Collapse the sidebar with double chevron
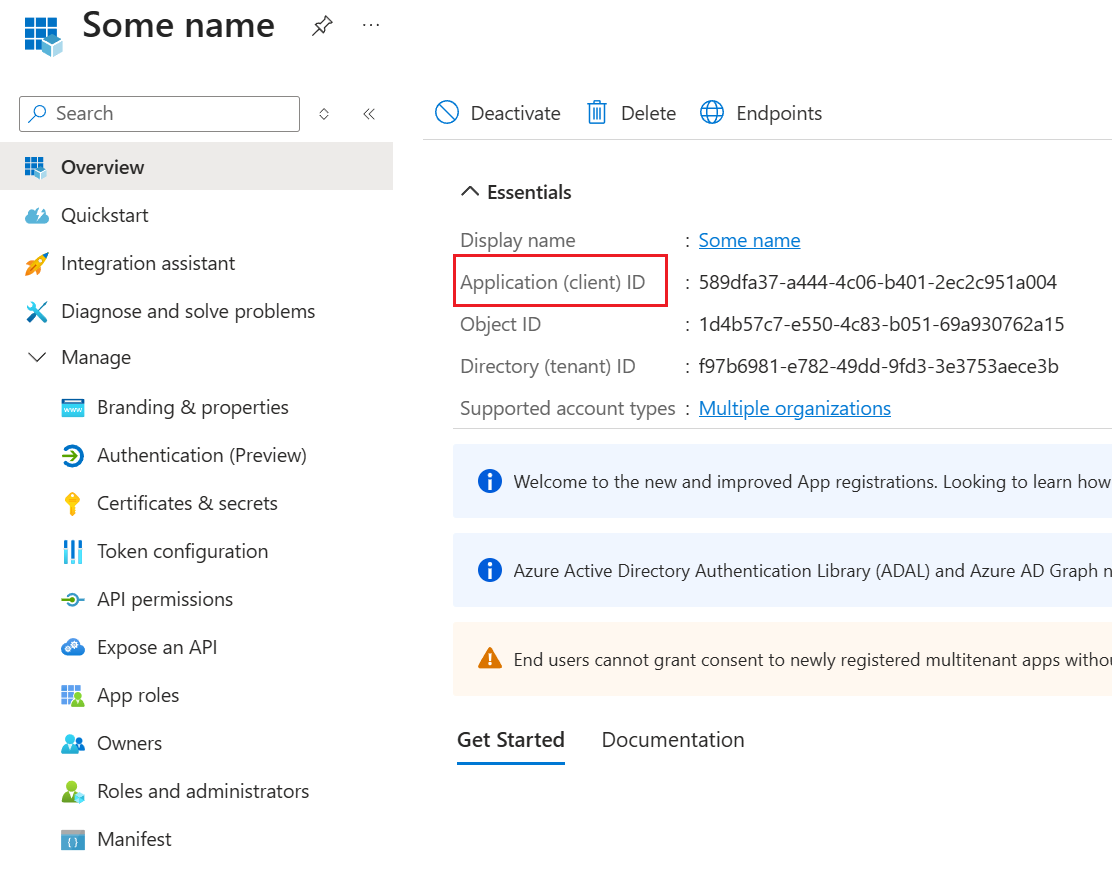1112x873 pixels. 369,114
